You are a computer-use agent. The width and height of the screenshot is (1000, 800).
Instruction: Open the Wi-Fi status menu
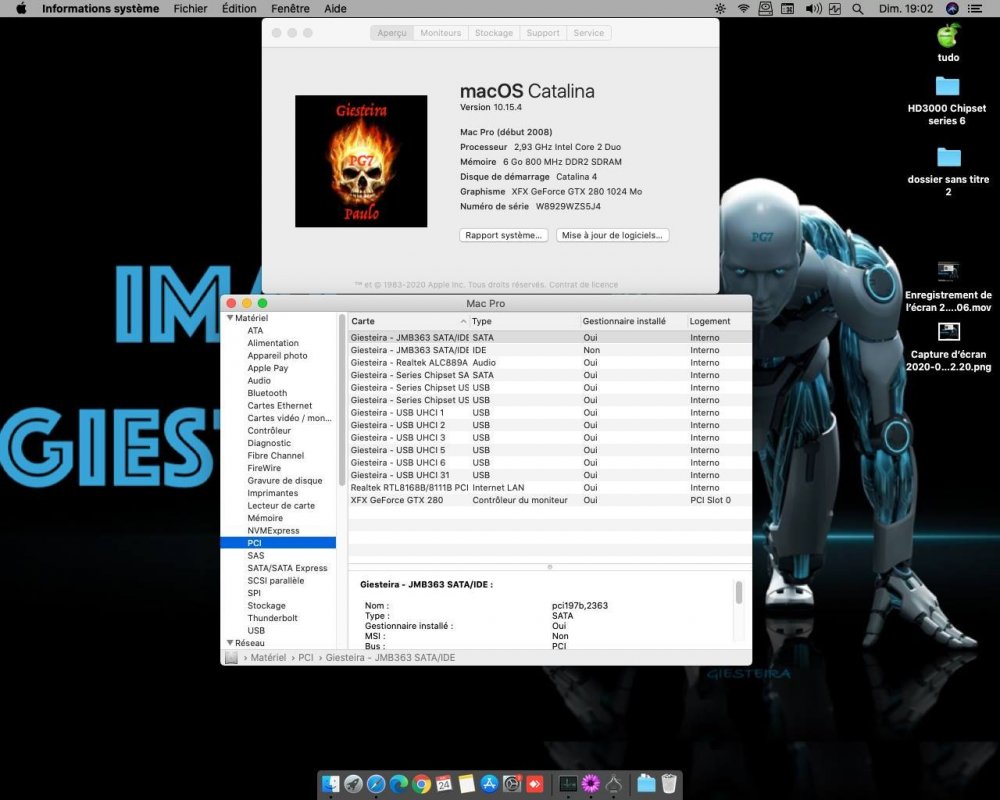coord(743,8)
